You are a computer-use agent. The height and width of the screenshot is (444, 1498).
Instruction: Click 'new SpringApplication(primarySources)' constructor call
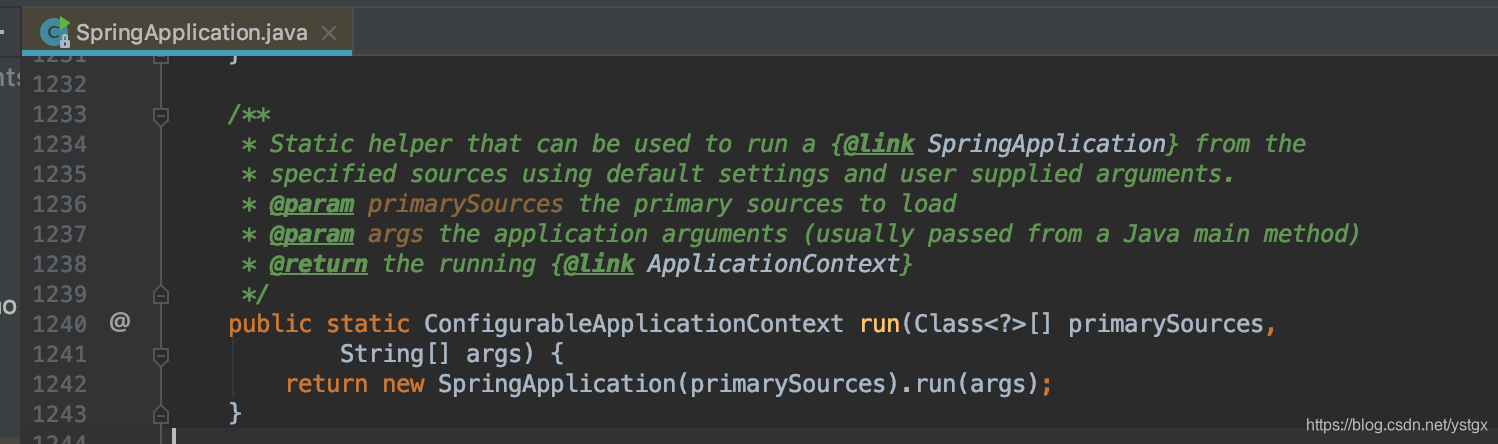[x=643, y=384]
